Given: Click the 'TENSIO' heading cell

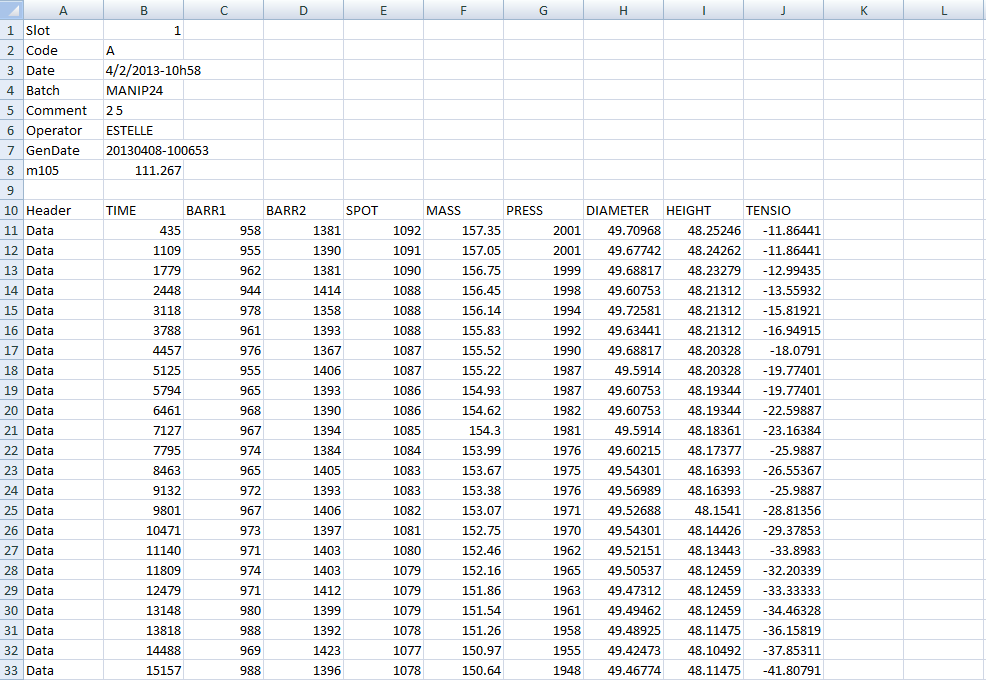Looking at the screenshot, I should tap(784, 210).
